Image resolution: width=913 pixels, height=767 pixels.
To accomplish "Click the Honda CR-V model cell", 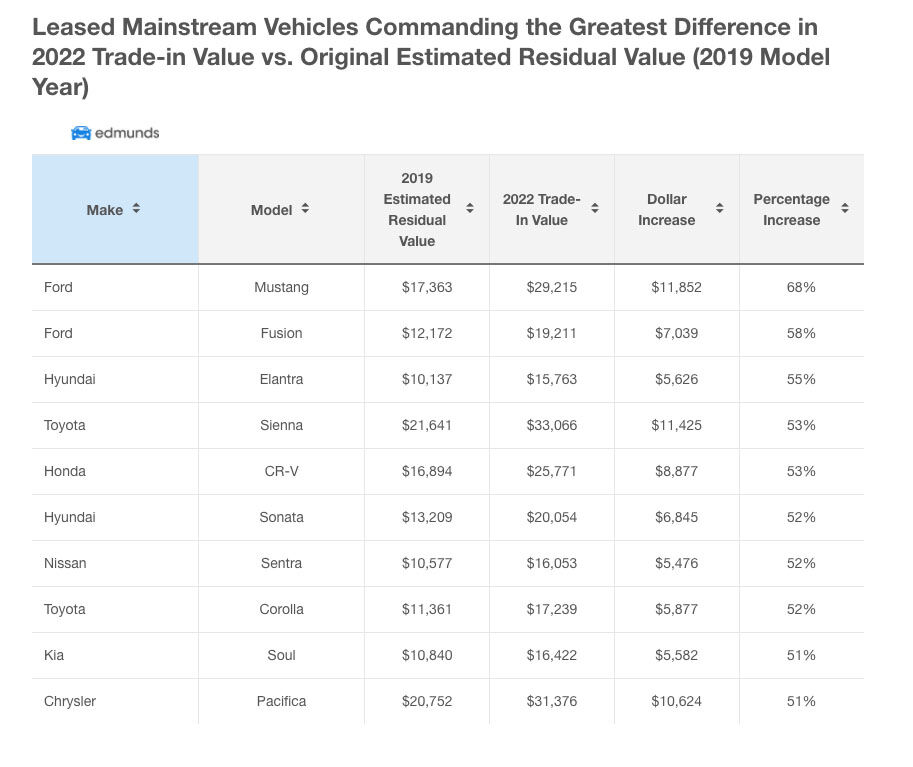I will pyautogui.click(x=281, y=471).
